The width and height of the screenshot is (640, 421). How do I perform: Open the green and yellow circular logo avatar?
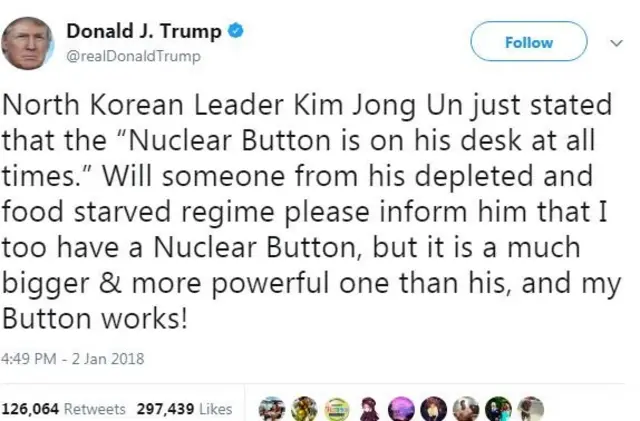(337, 409)
